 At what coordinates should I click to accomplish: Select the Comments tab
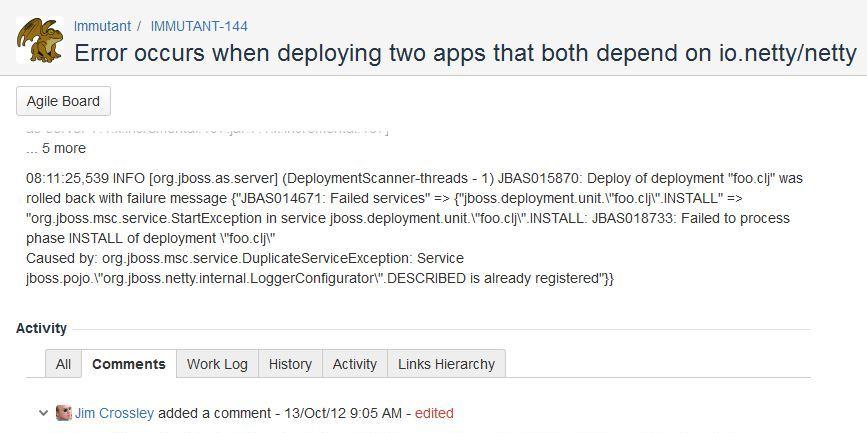click(x=129, y=364)
